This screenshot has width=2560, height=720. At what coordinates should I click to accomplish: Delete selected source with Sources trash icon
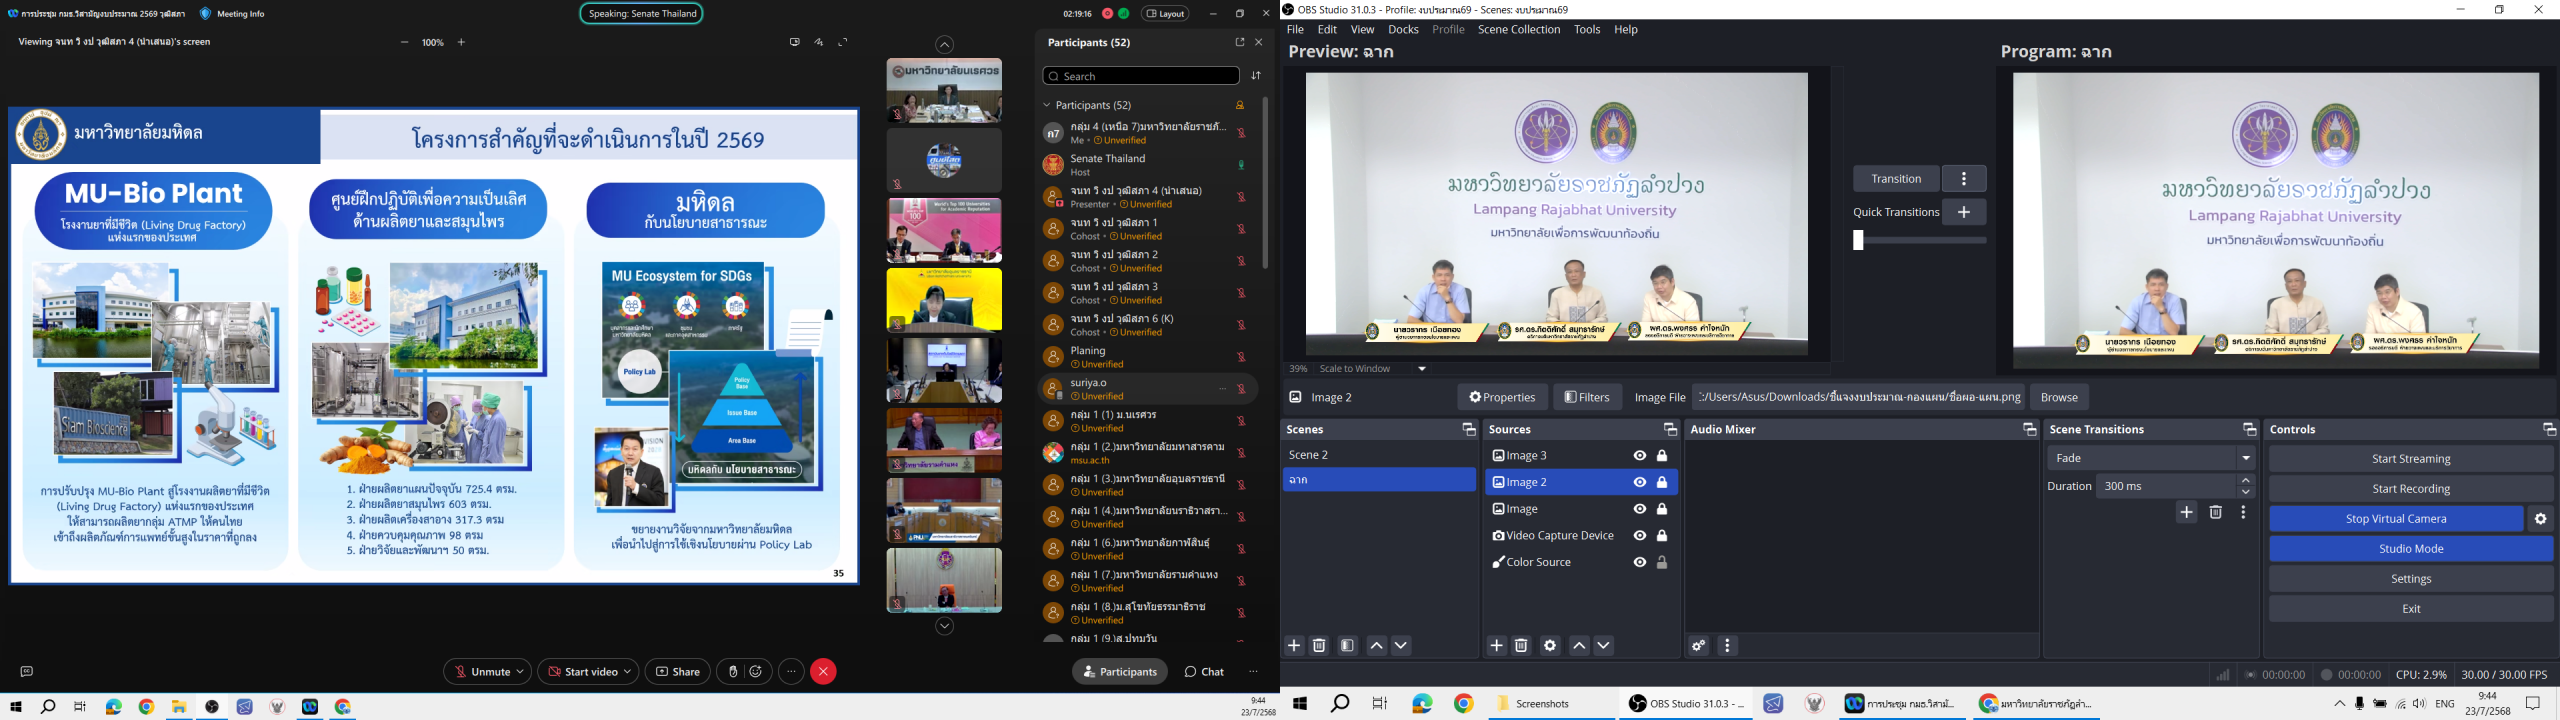pos(1521,646)
